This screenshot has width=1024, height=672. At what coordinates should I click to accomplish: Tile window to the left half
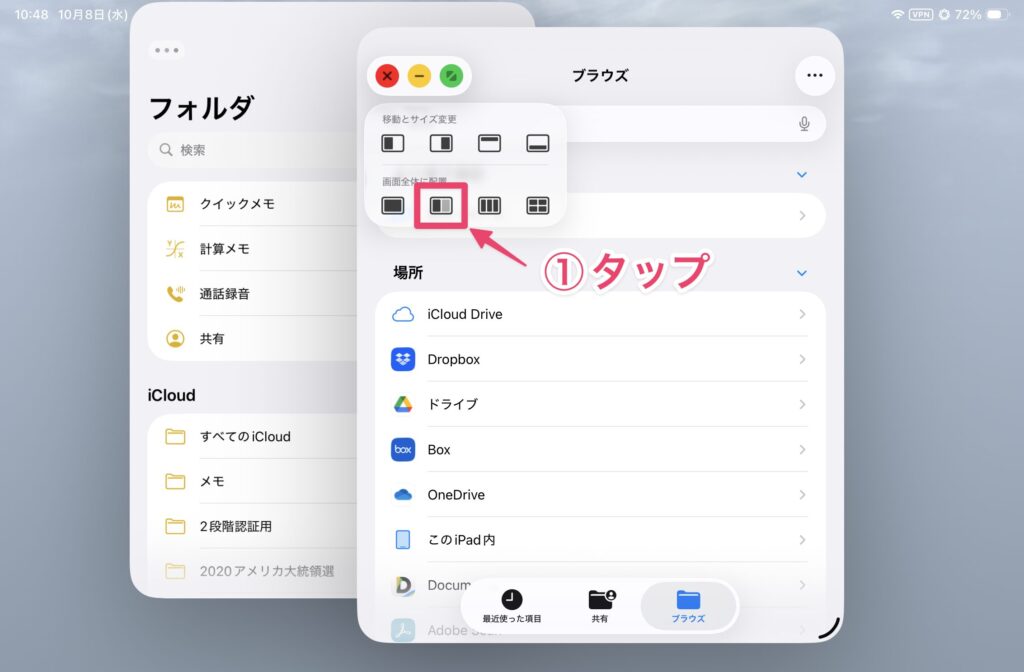(393, 143)
